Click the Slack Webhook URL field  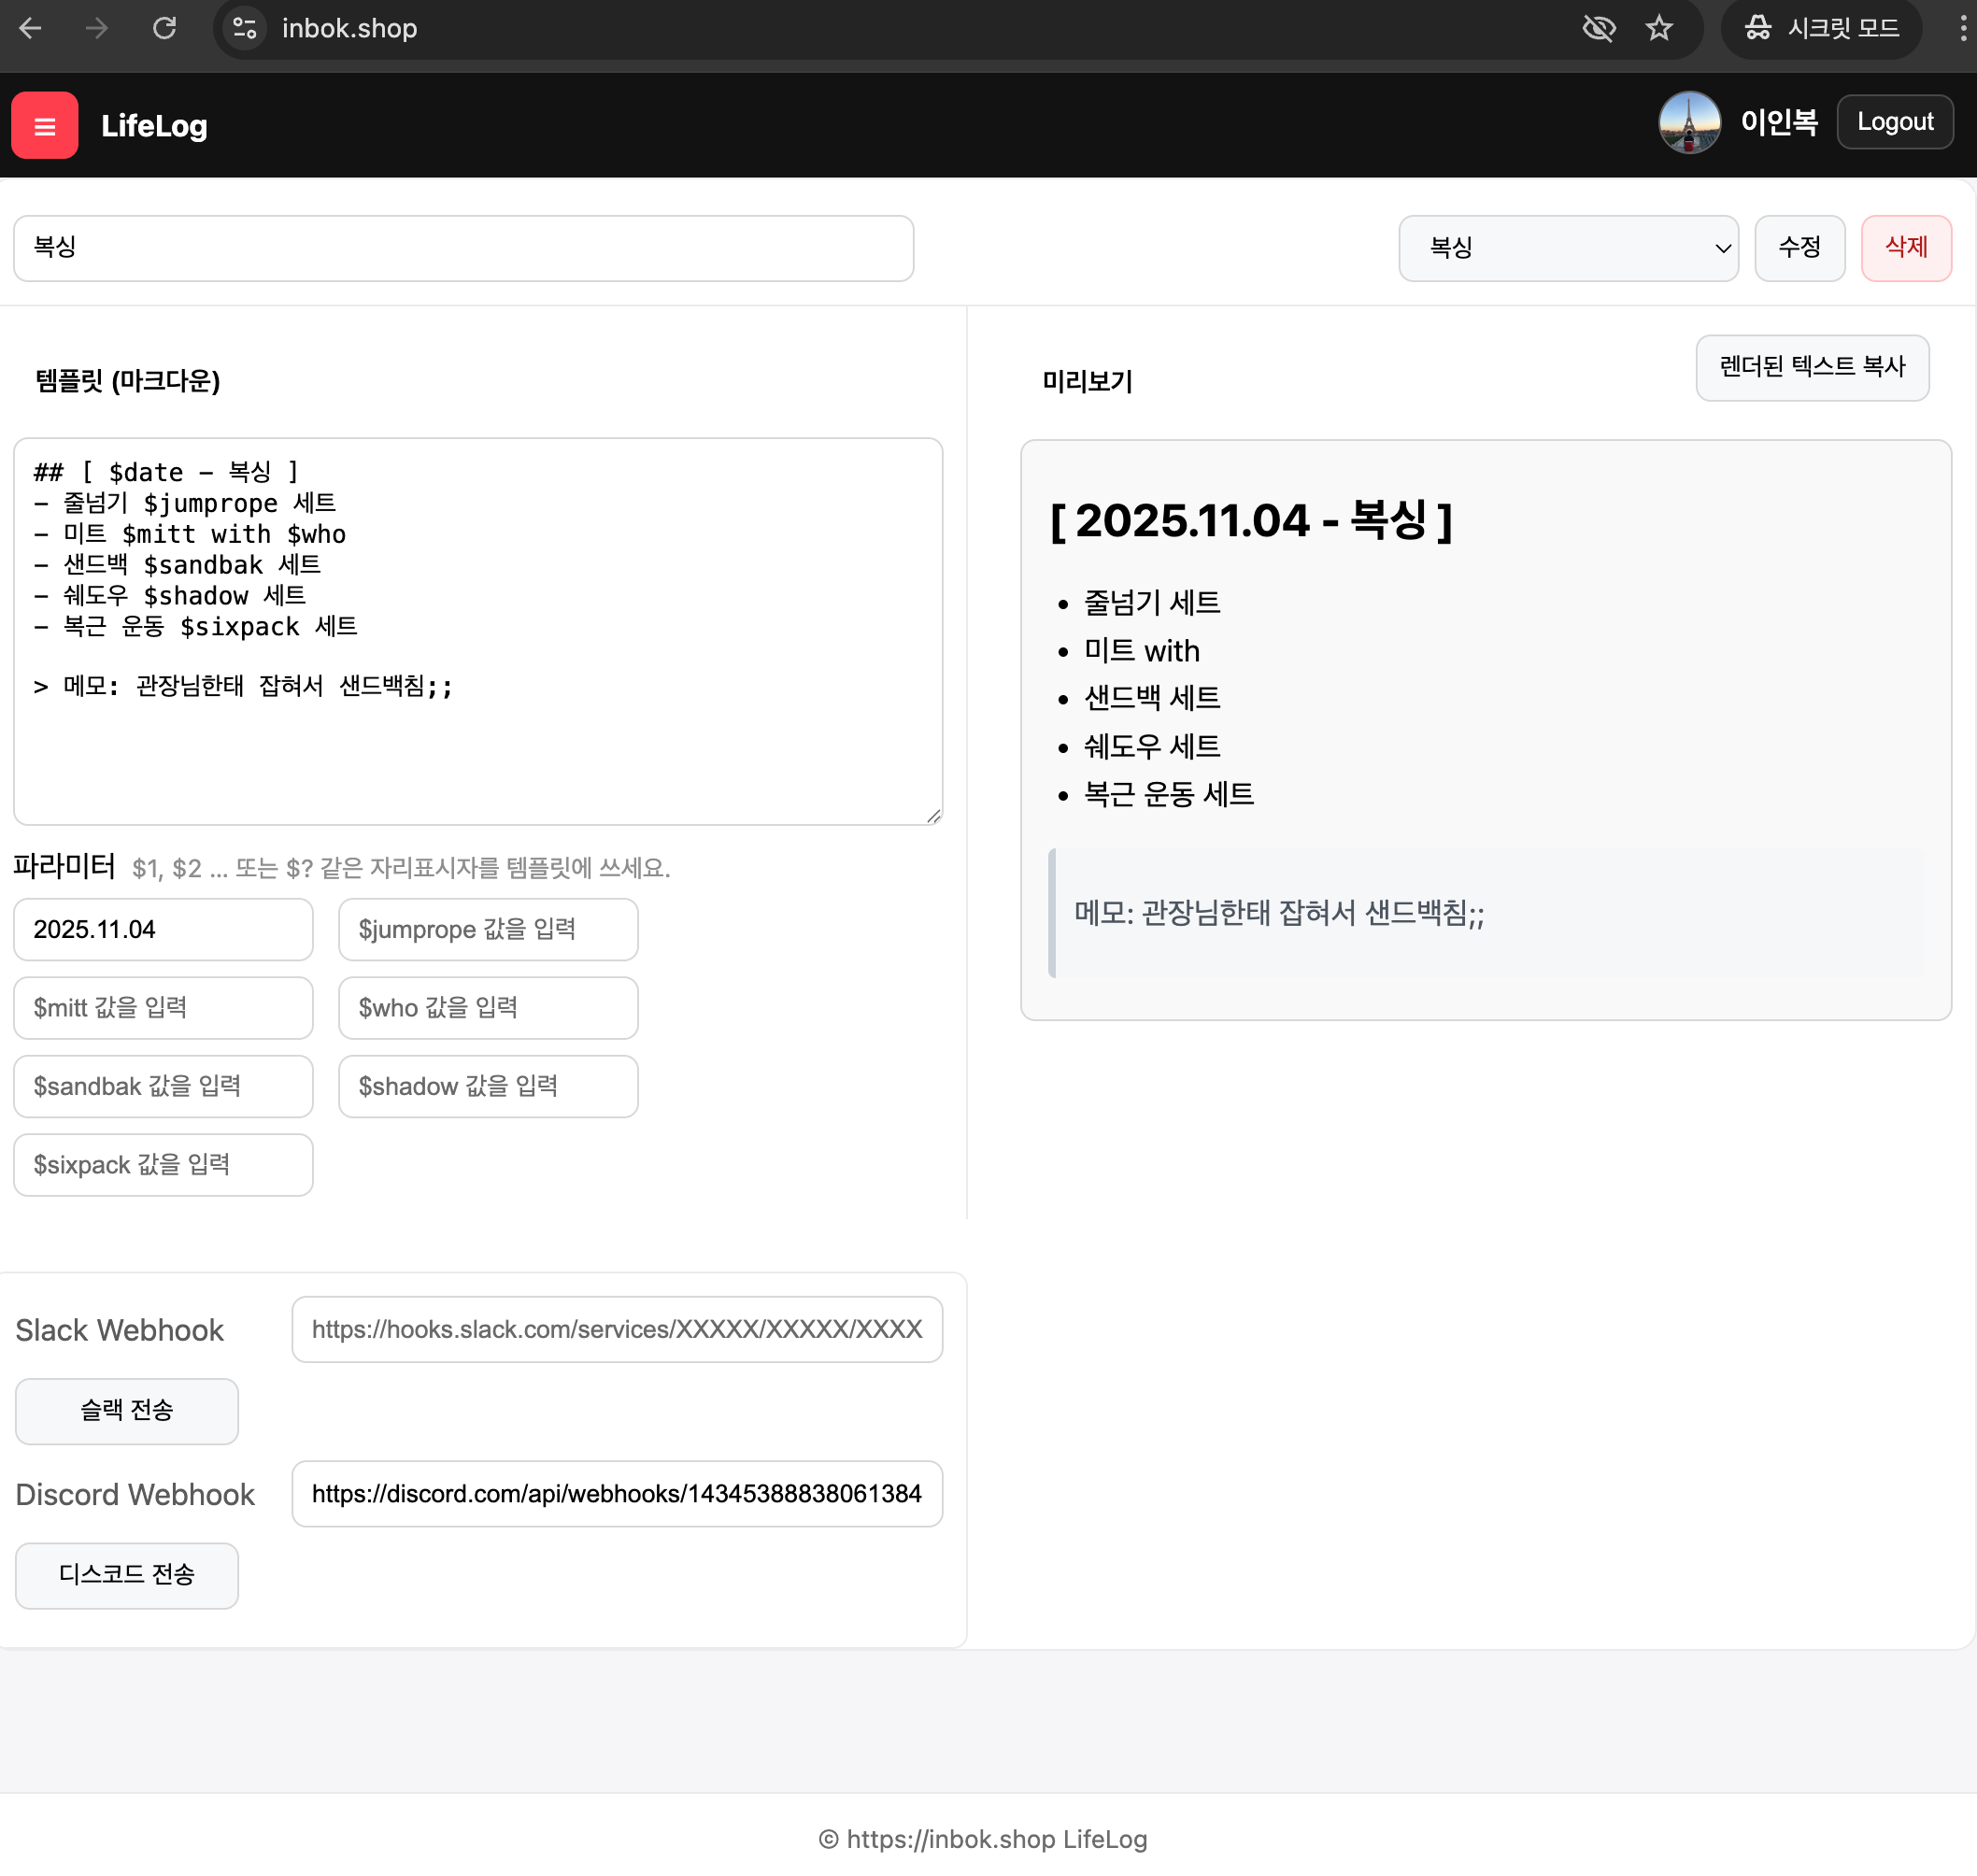pos(616,1329)
